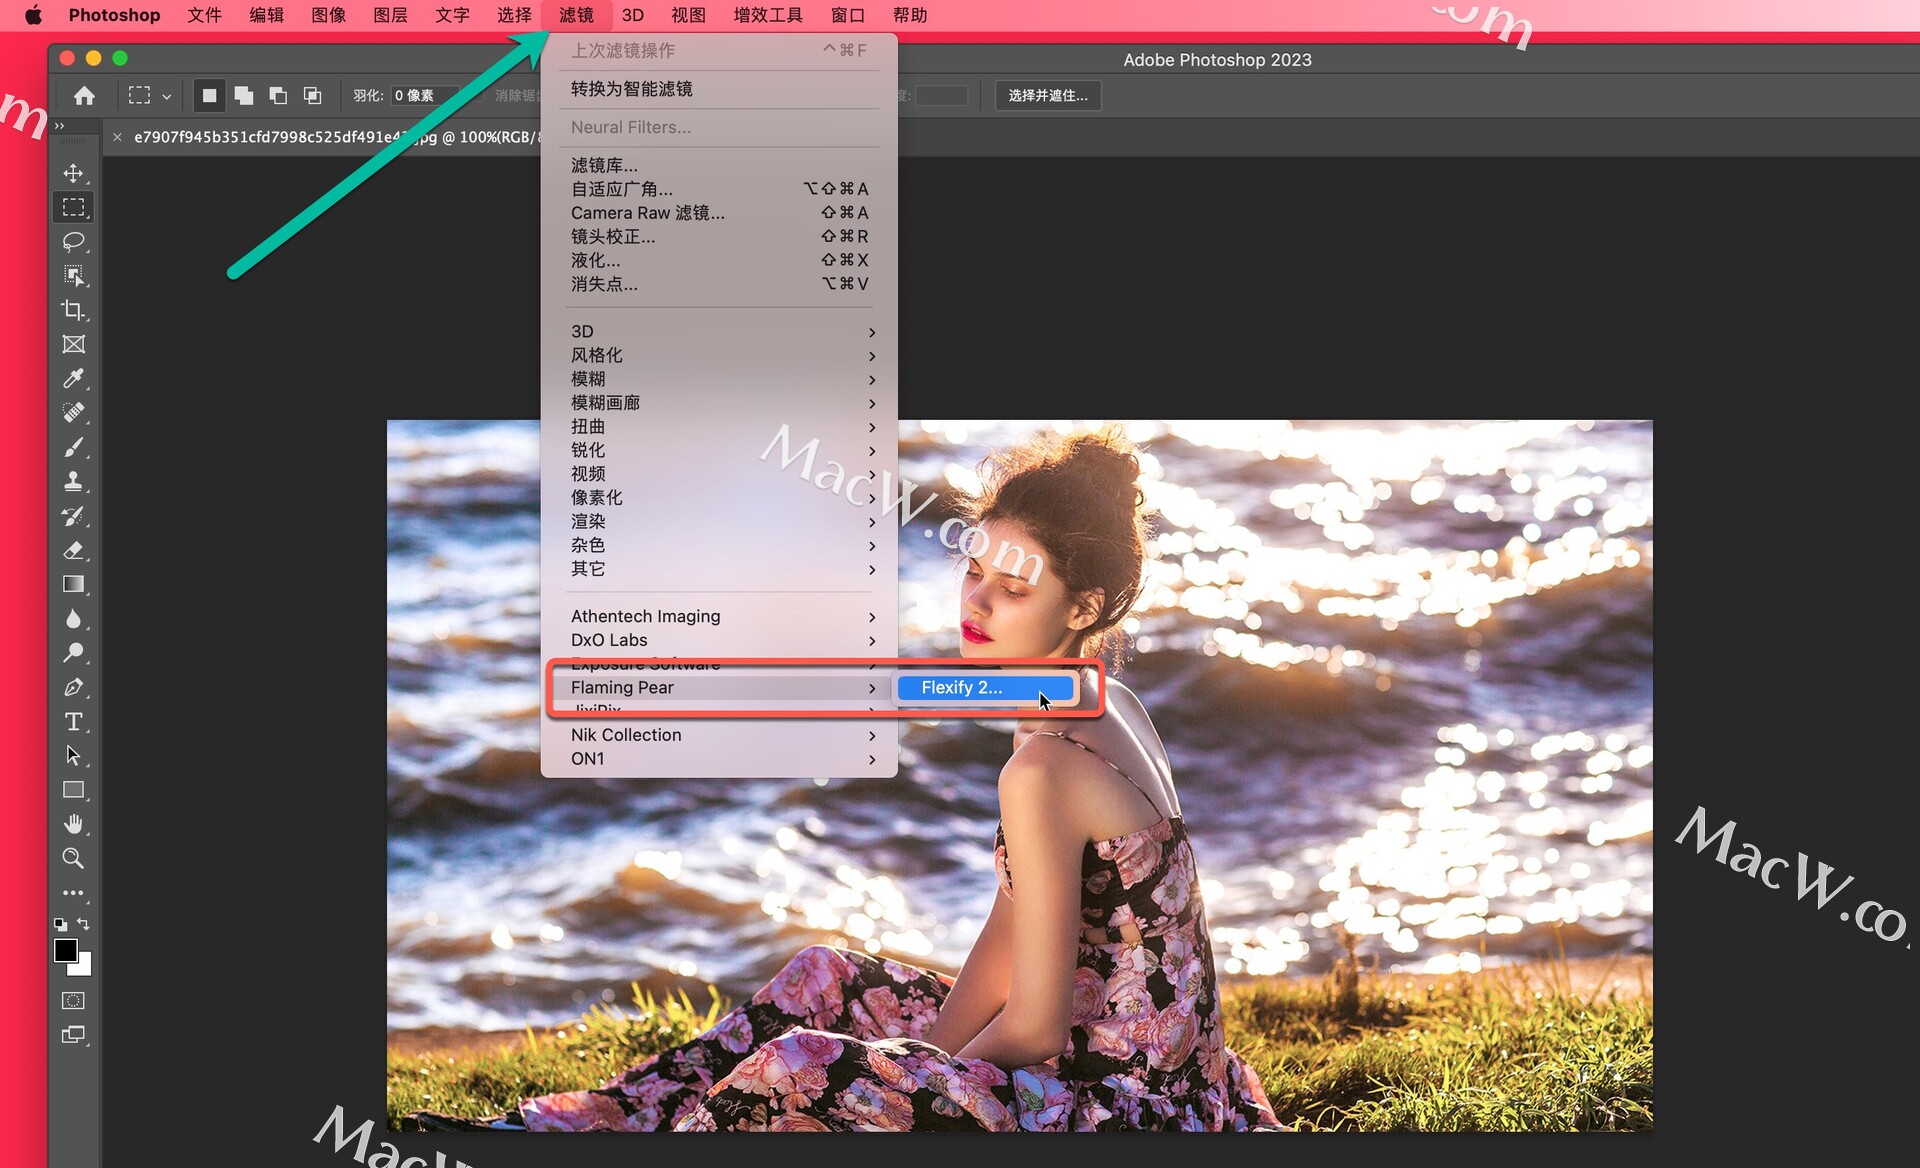Choose New selection mode

click(x=209, y=95)
